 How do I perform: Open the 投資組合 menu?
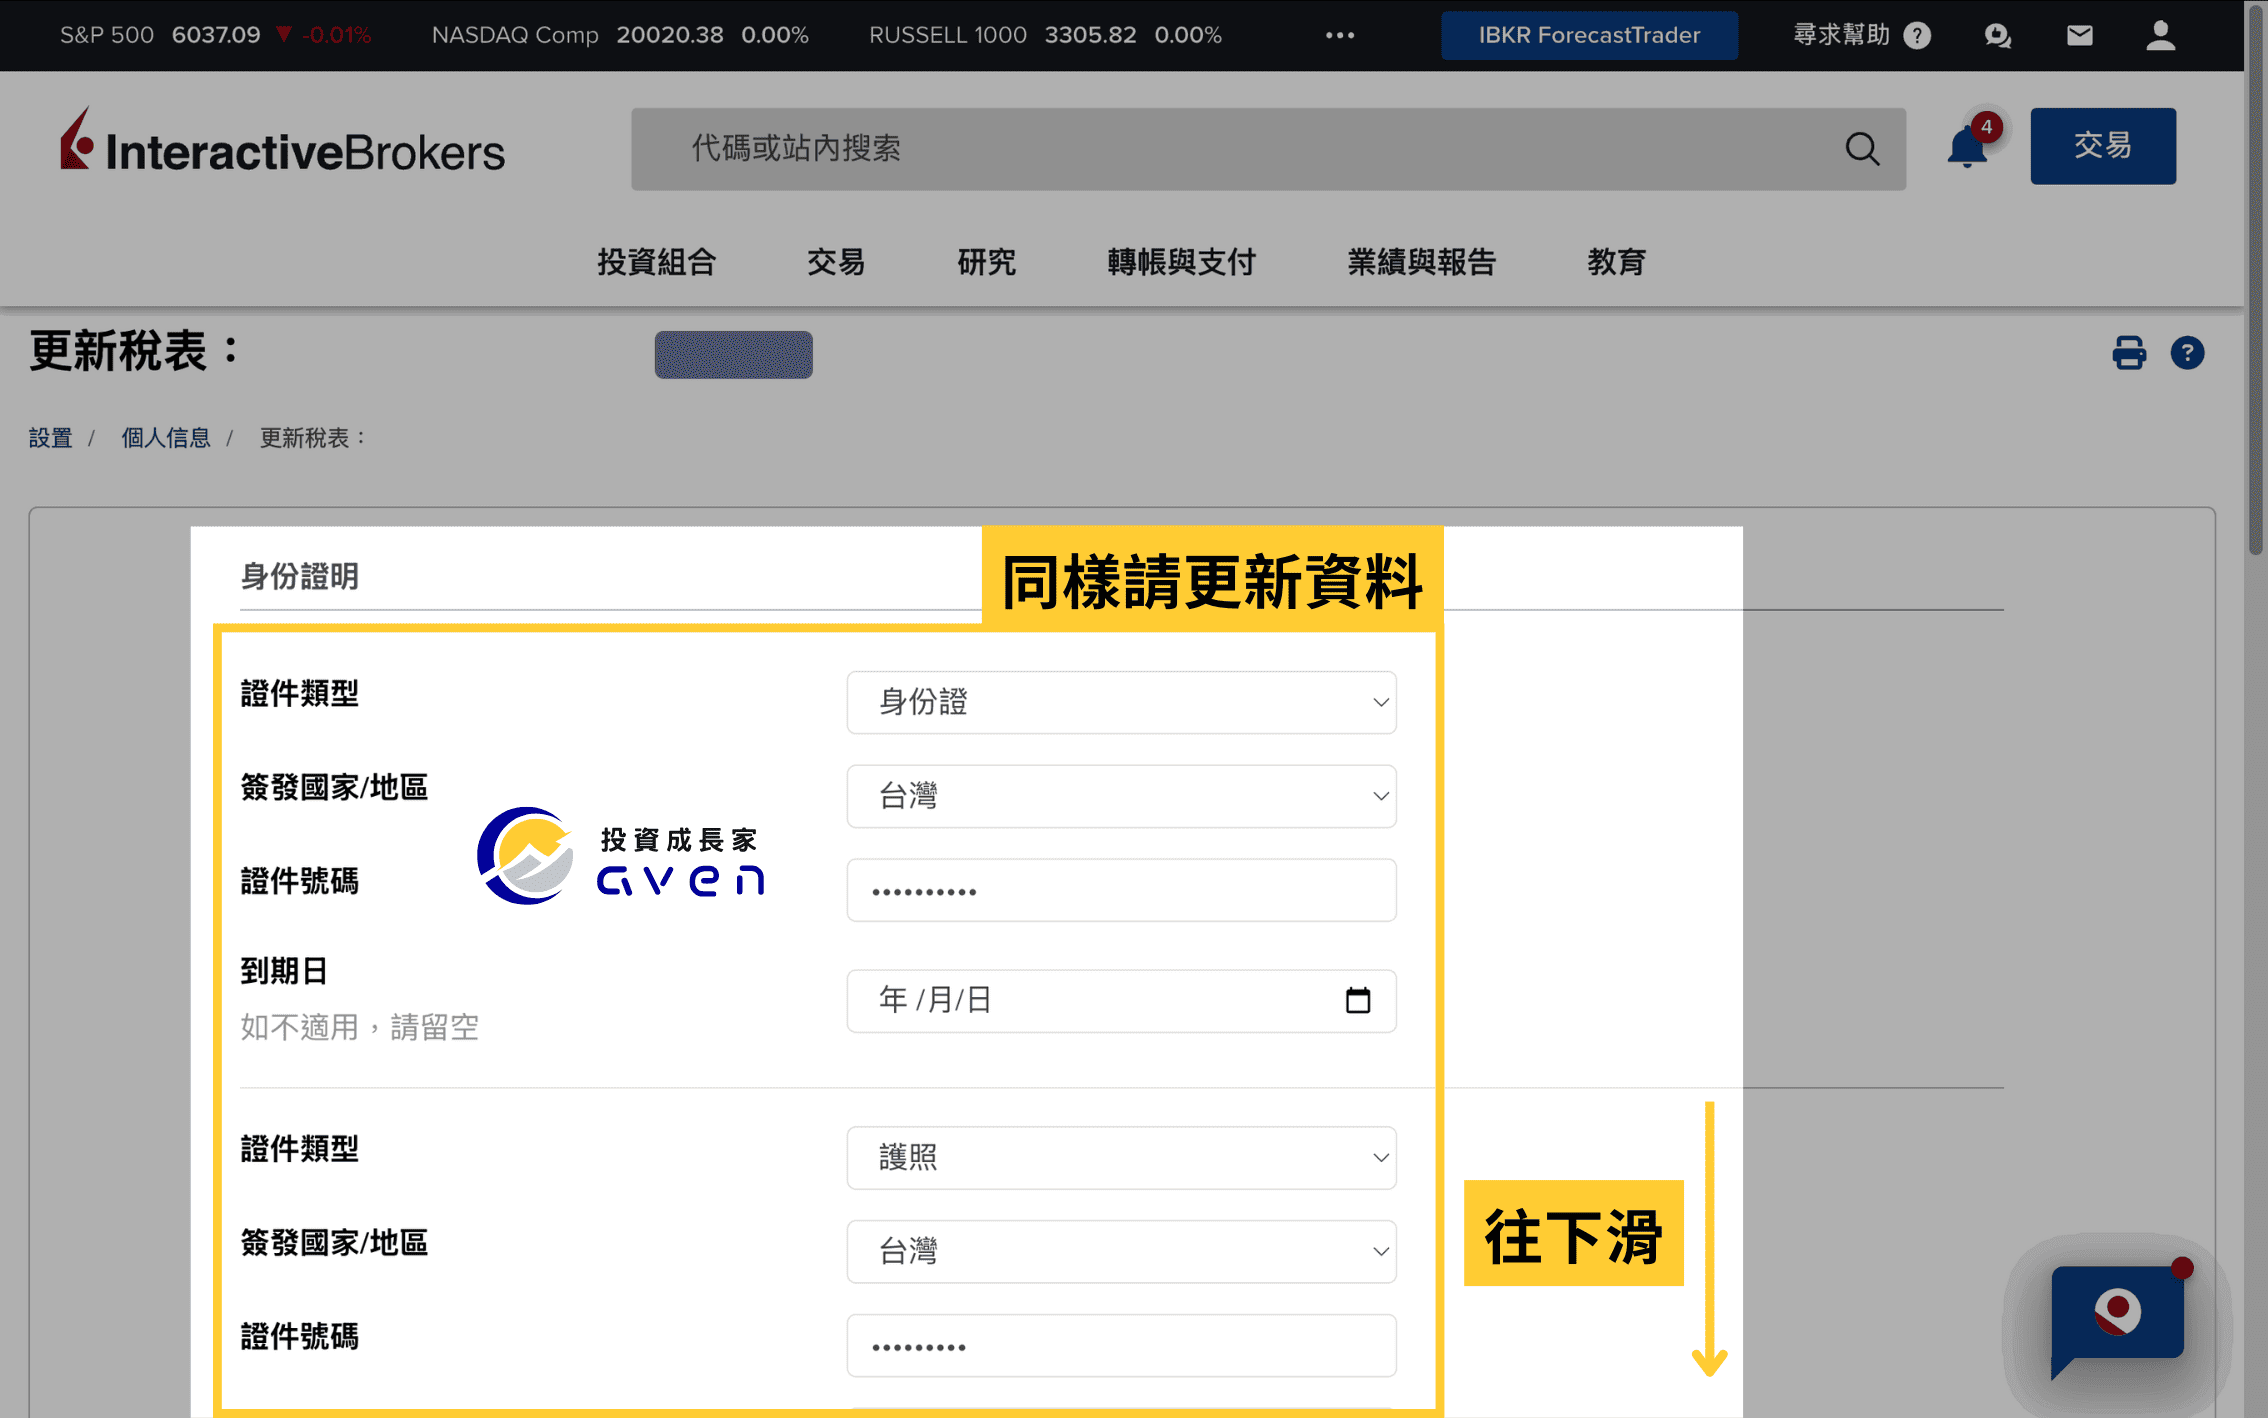pos(656,262)
